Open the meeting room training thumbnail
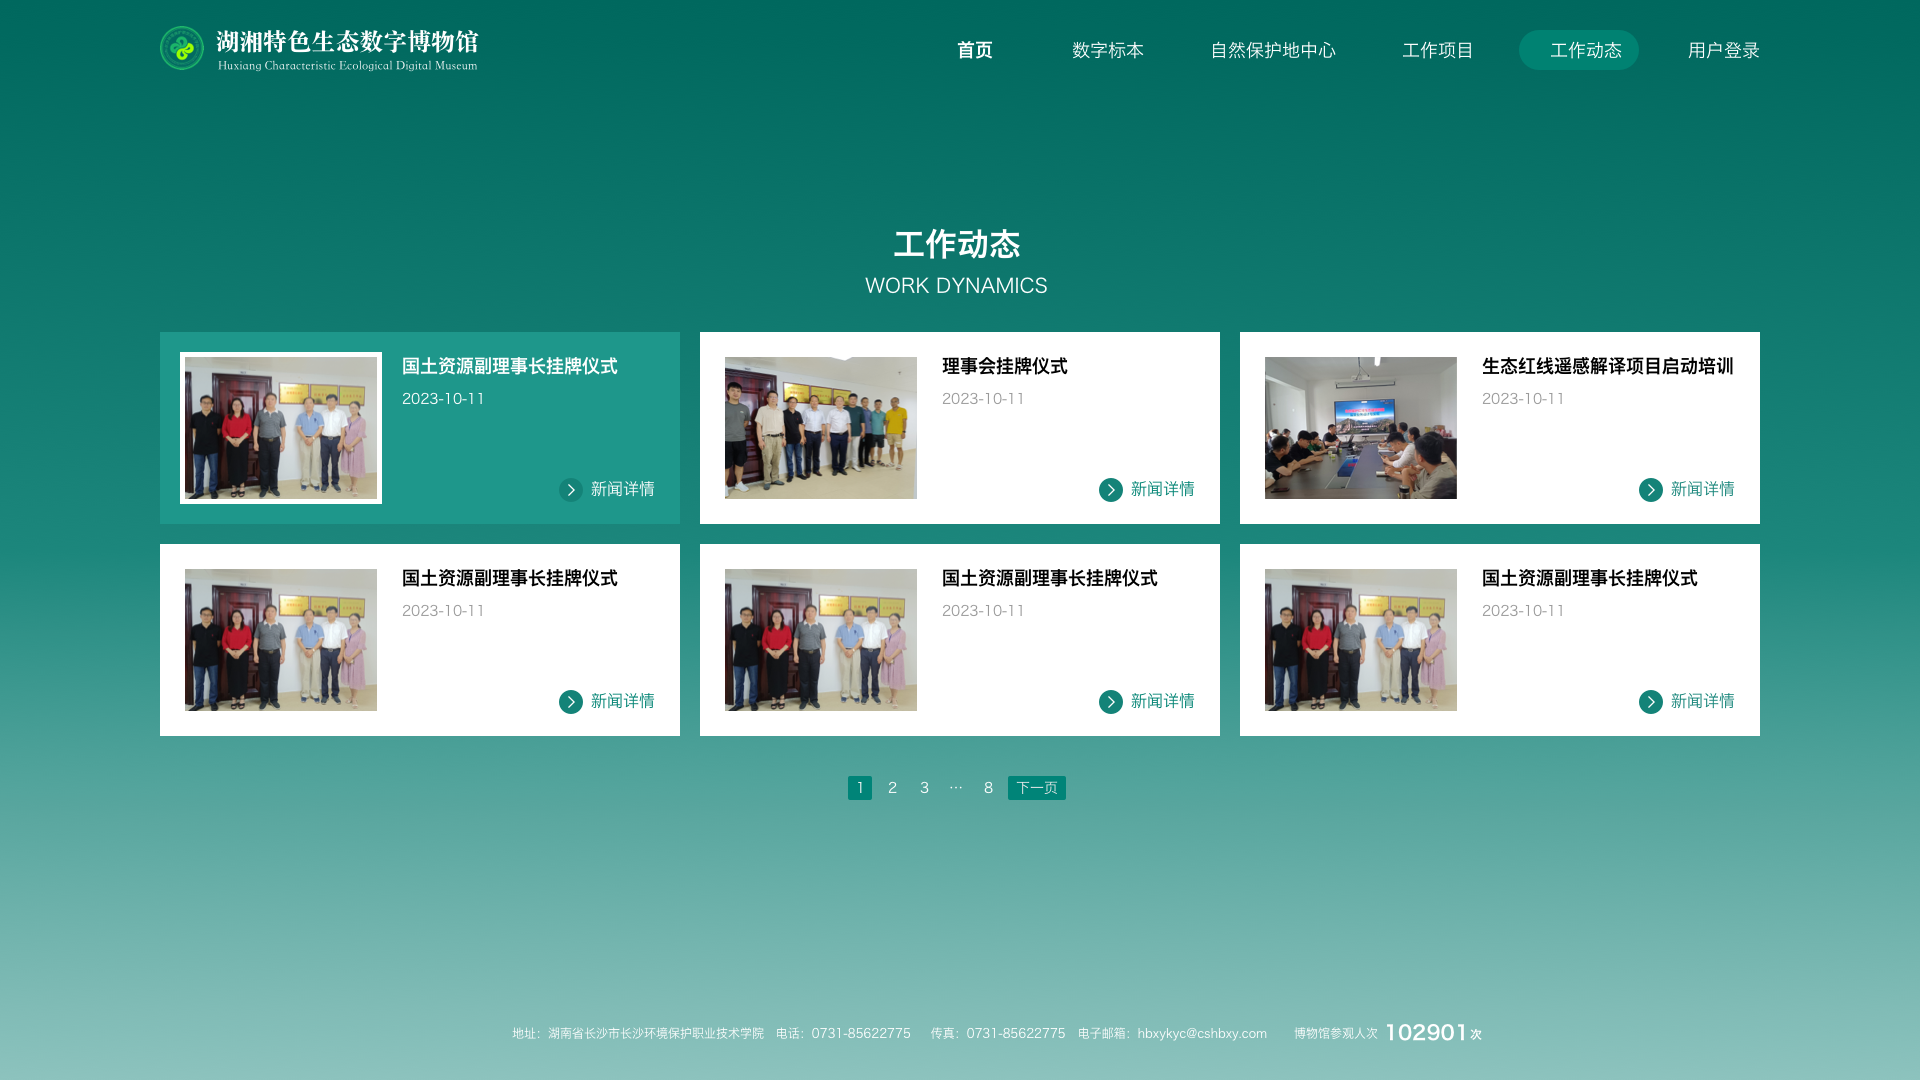 (x=1360, y=428)
